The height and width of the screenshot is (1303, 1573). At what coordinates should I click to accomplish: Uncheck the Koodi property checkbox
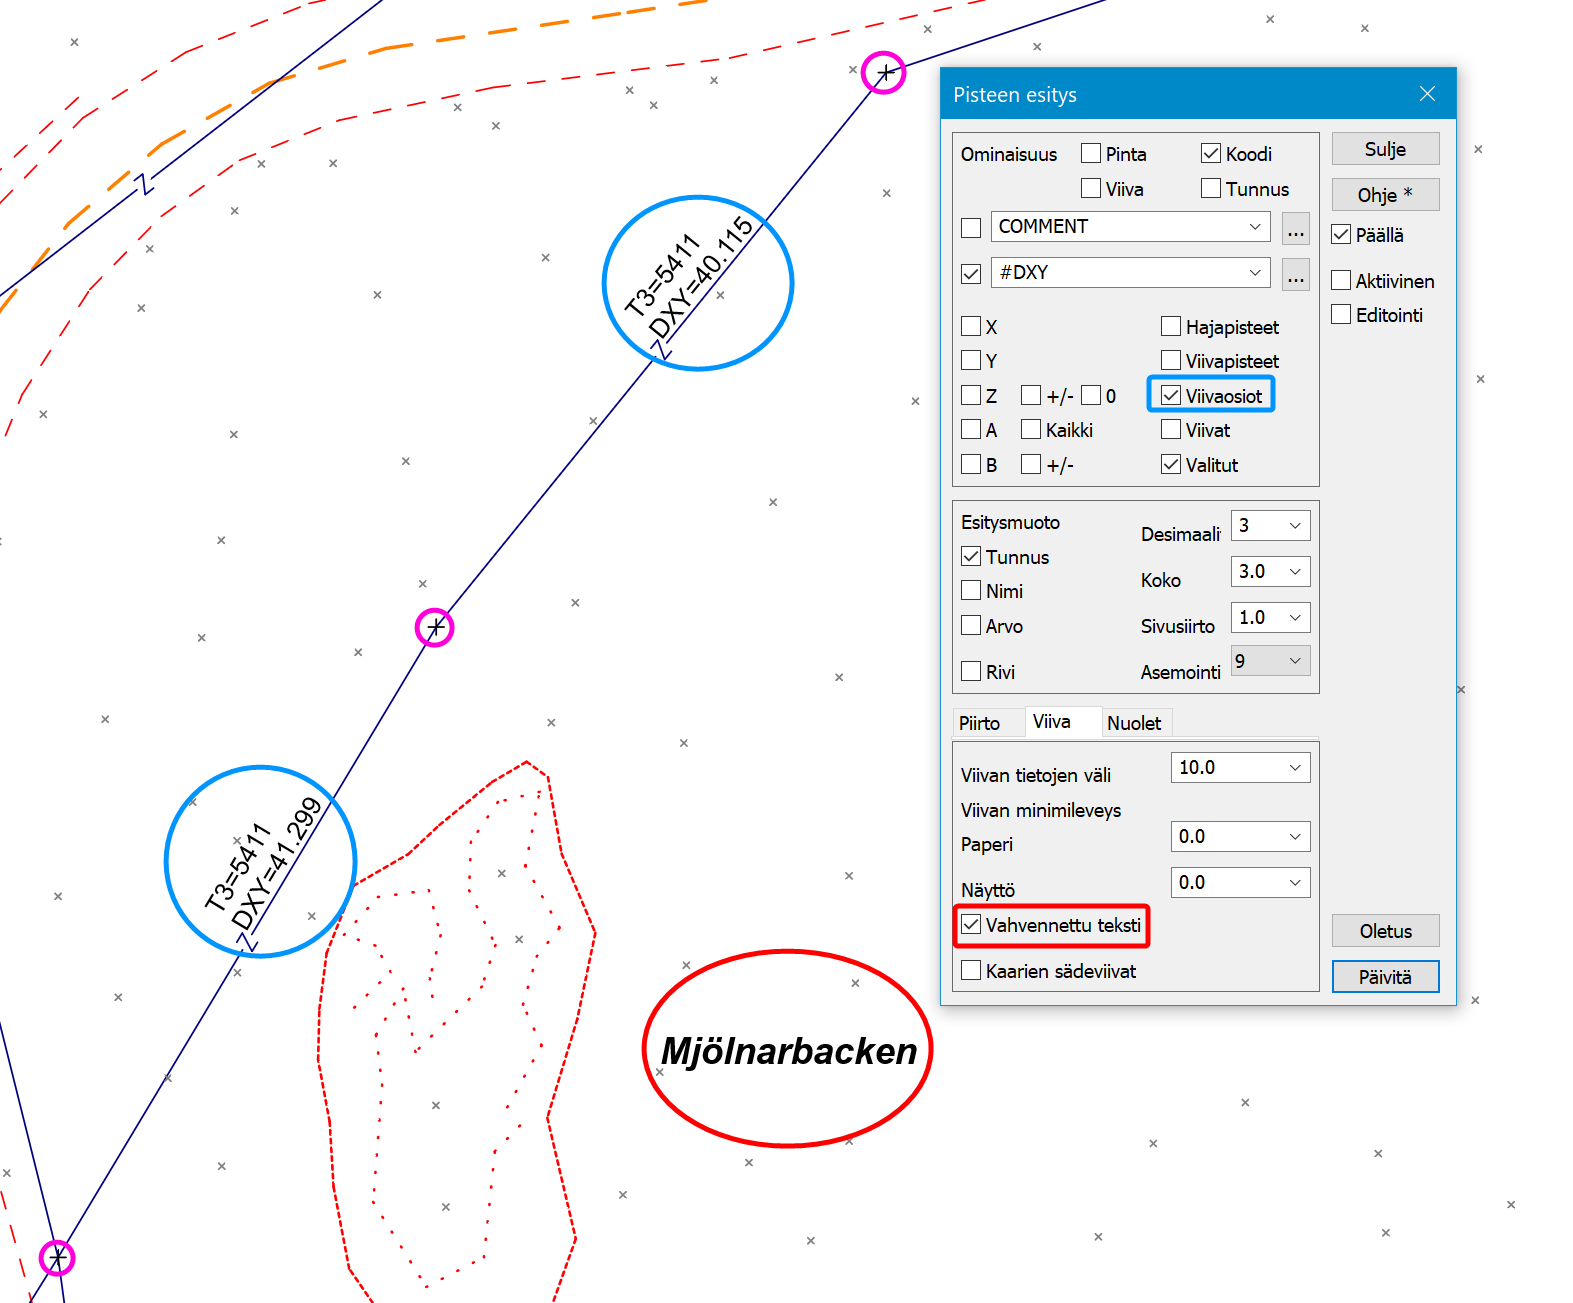tap(1211, 154)
